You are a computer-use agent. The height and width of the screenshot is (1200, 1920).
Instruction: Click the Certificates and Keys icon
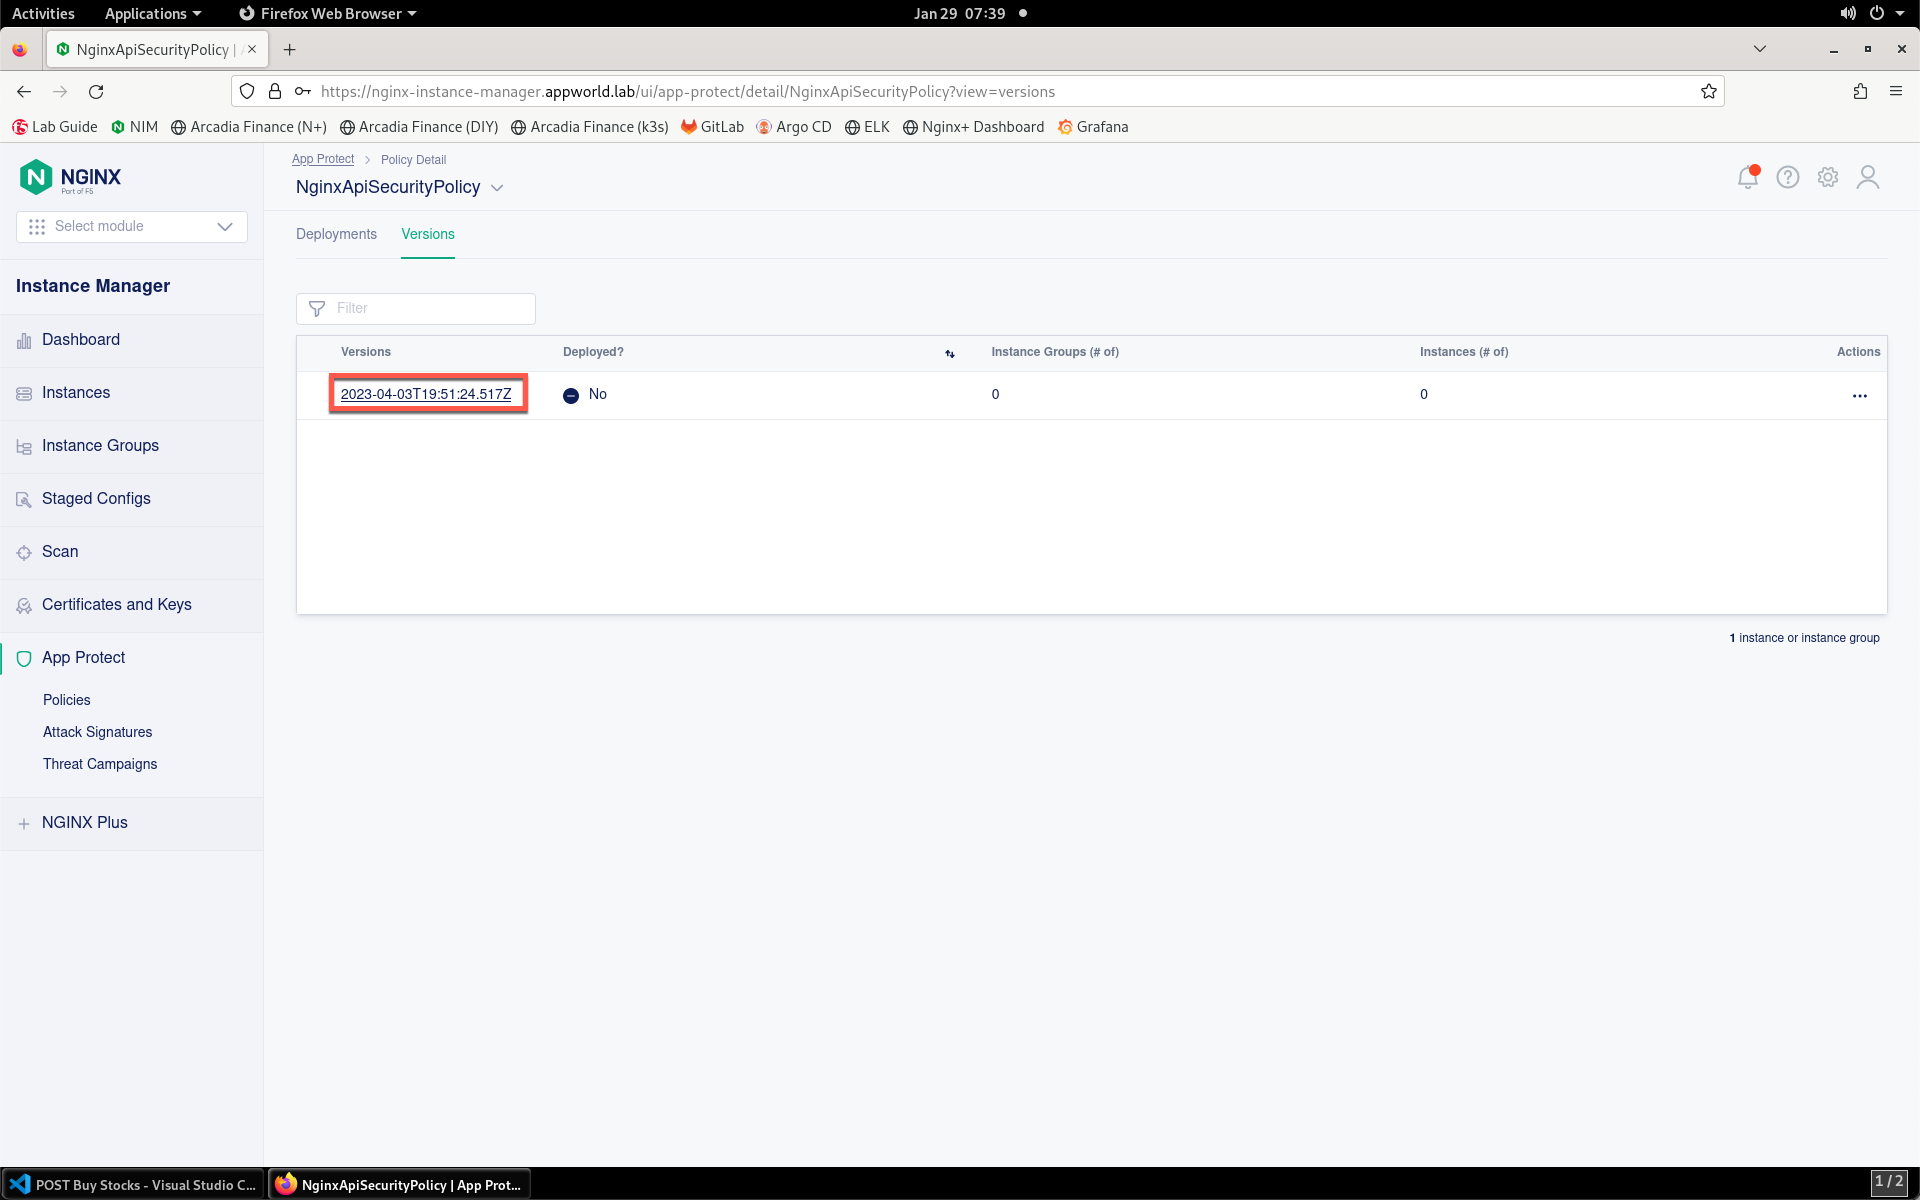click(x=24, y=605)
